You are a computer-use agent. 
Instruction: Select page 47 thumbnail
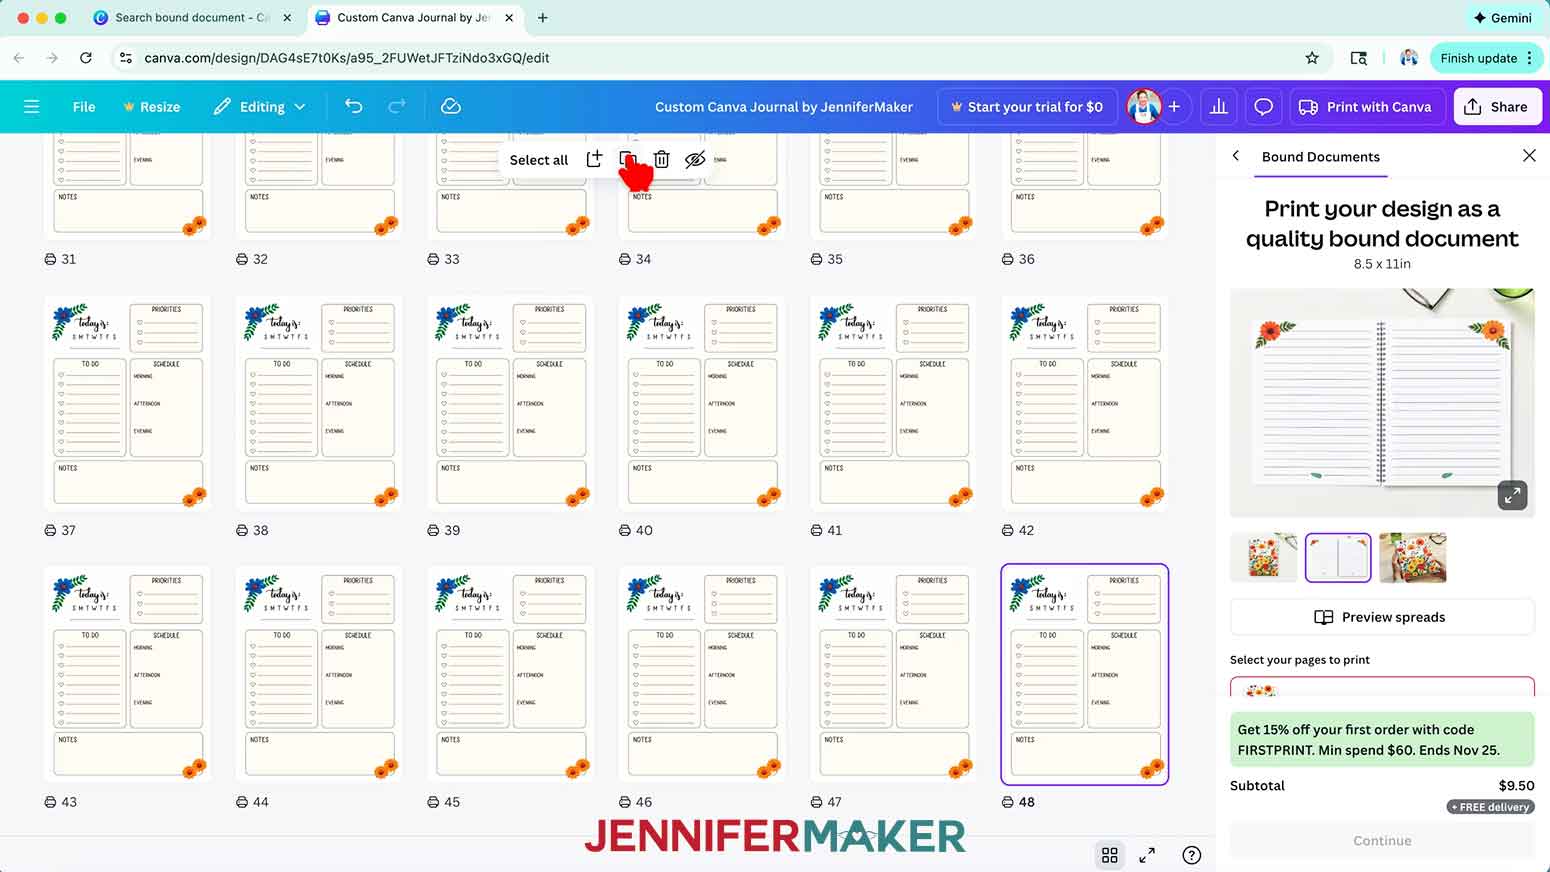(893, 674)
